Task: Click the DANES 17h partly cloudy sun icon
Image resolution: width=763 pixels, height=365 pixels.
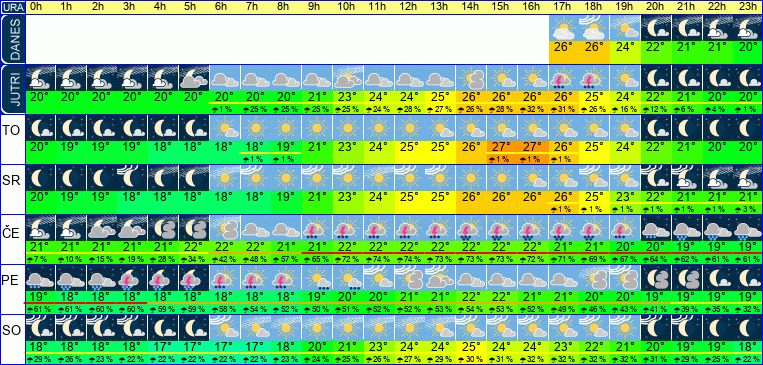Action: (564, 28)
